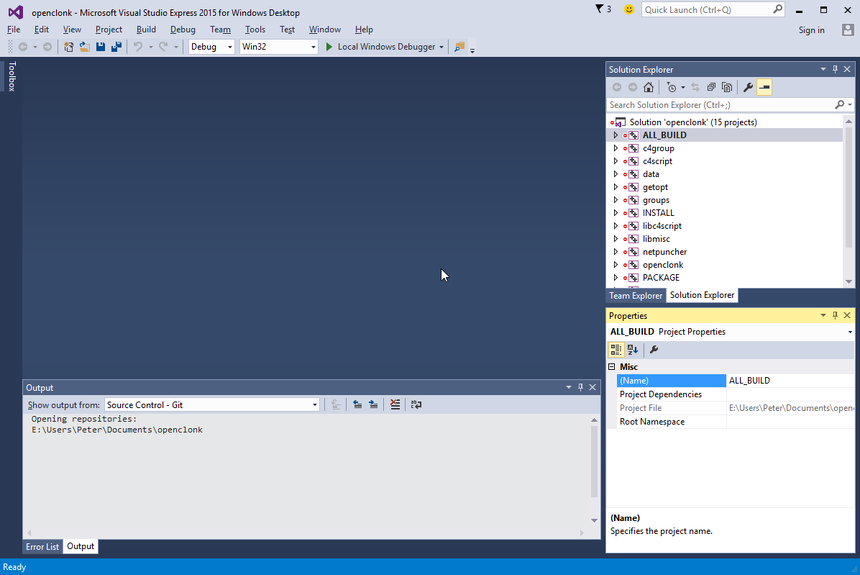Expand the ALL_BUILD project node

click(x=615, y=136)
